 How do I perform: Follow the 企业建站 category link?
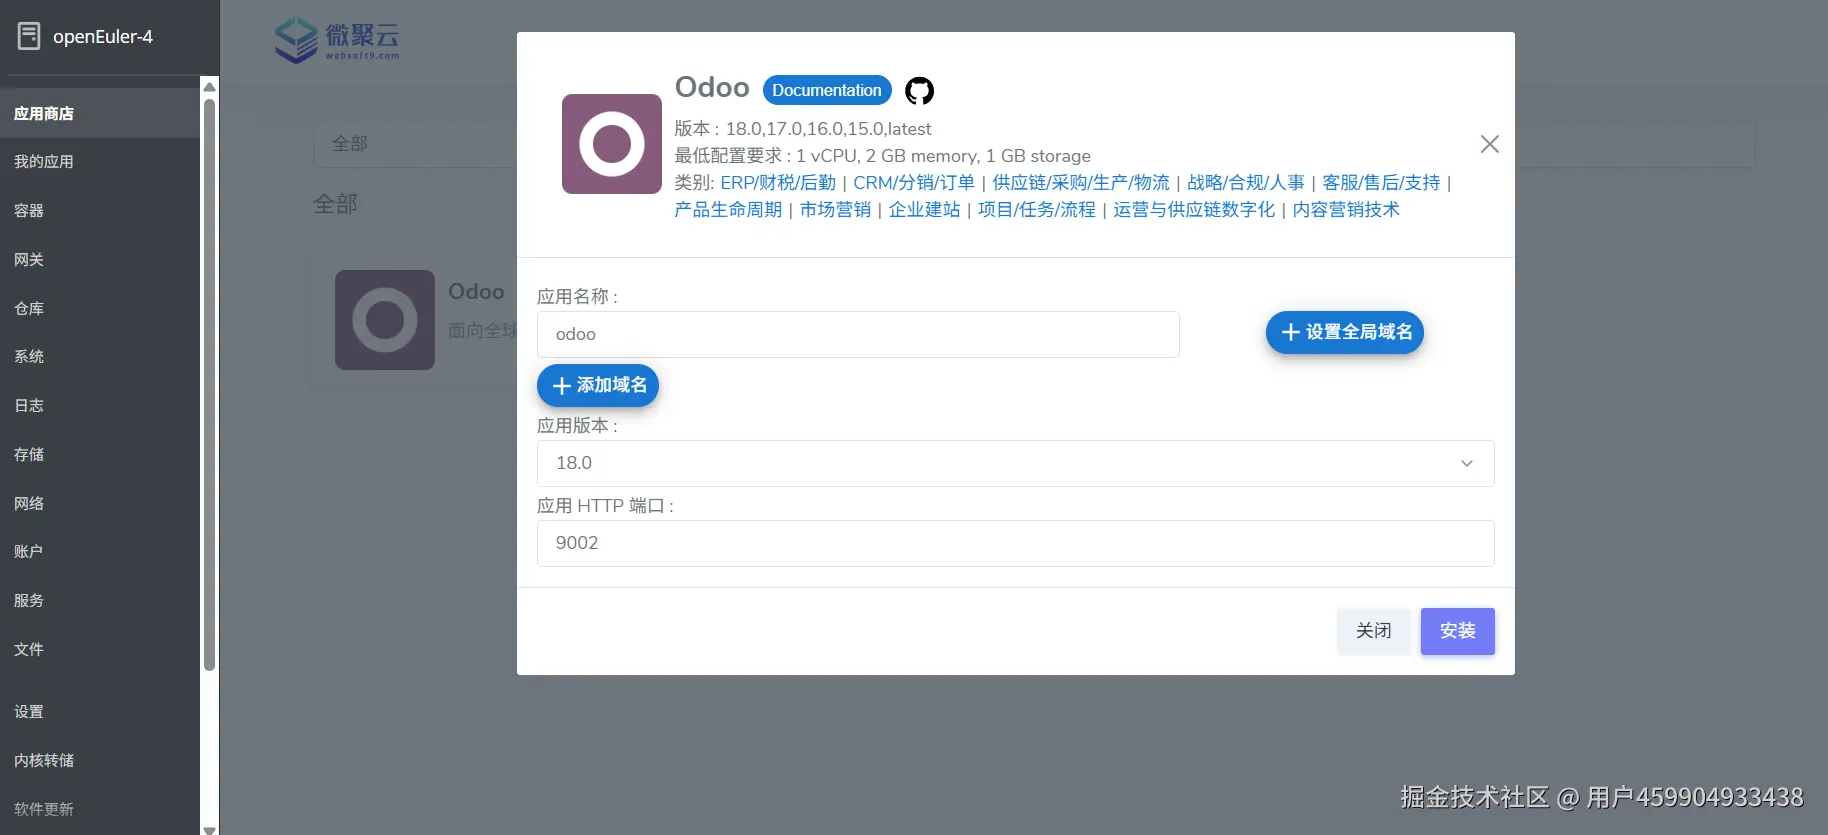click(924, 210)
